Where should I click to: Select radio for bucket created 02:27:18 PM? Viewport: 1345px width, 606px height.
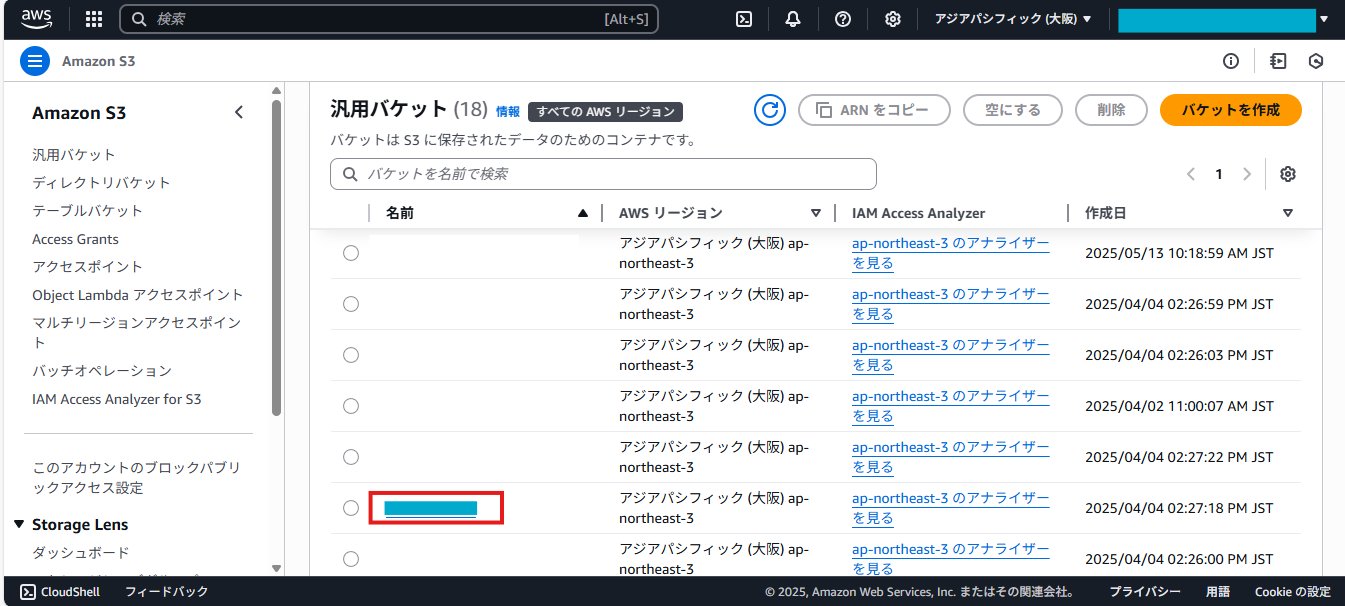tap(351, 508)
